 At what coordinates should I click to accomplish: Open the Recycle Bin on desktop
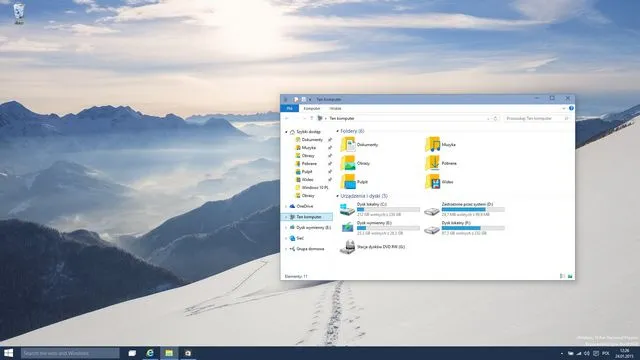point(19,13)
